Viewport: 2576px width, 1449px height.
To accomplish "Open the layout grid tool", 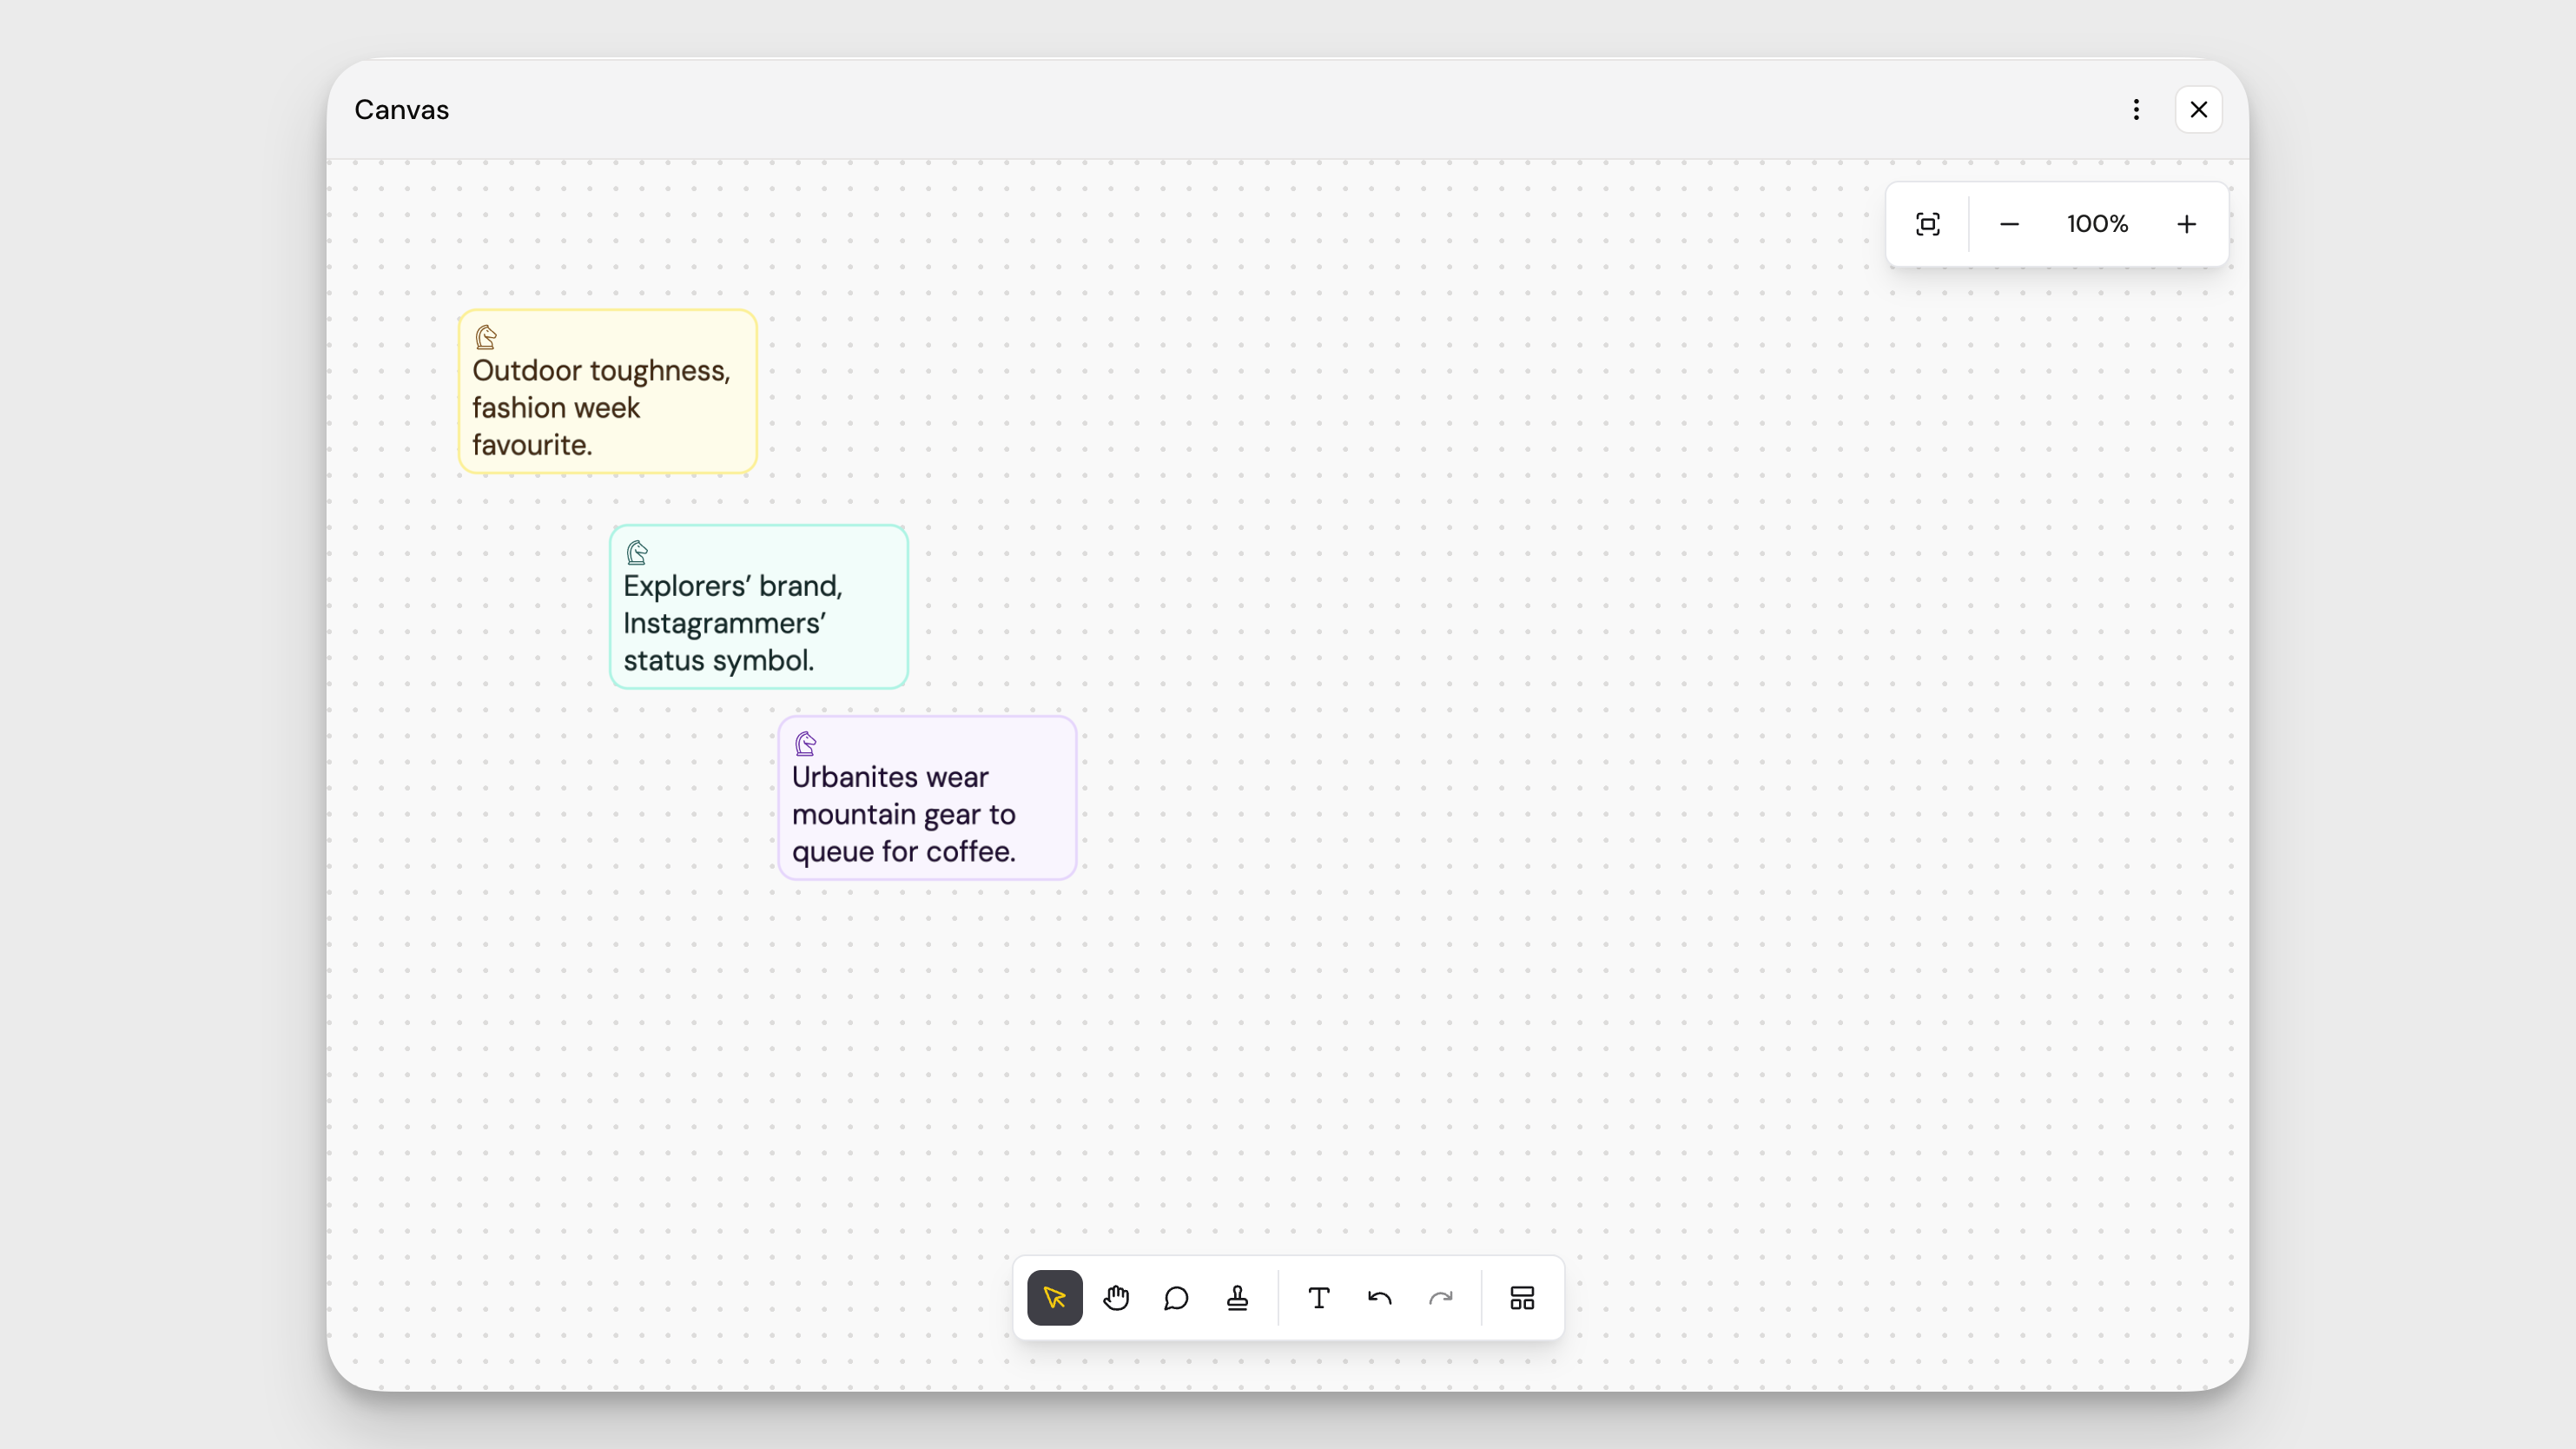I will click(1522, 1298).
